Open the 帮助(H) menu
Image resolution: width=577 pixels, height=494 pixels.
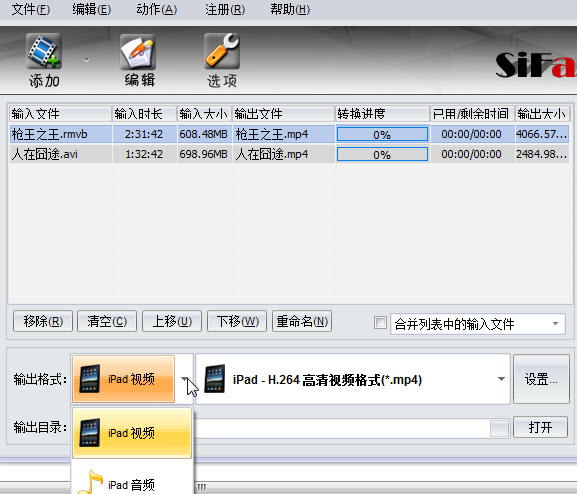[290, 10]
